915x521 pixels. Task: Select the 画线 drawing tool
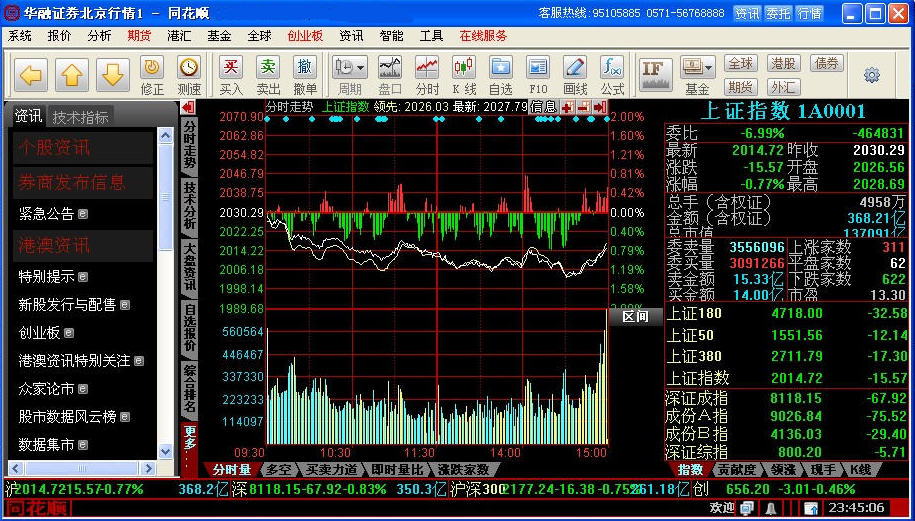coord(575,76)
